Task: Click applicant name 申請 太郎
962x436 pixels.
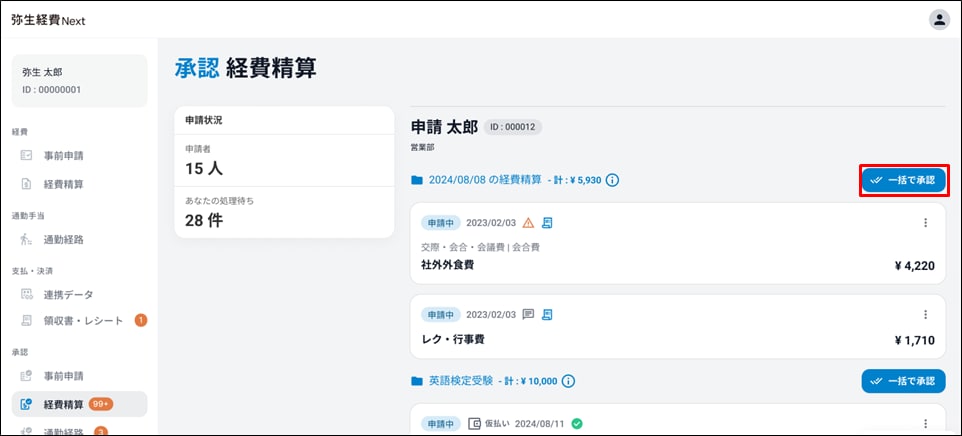Action: point(445,127)
